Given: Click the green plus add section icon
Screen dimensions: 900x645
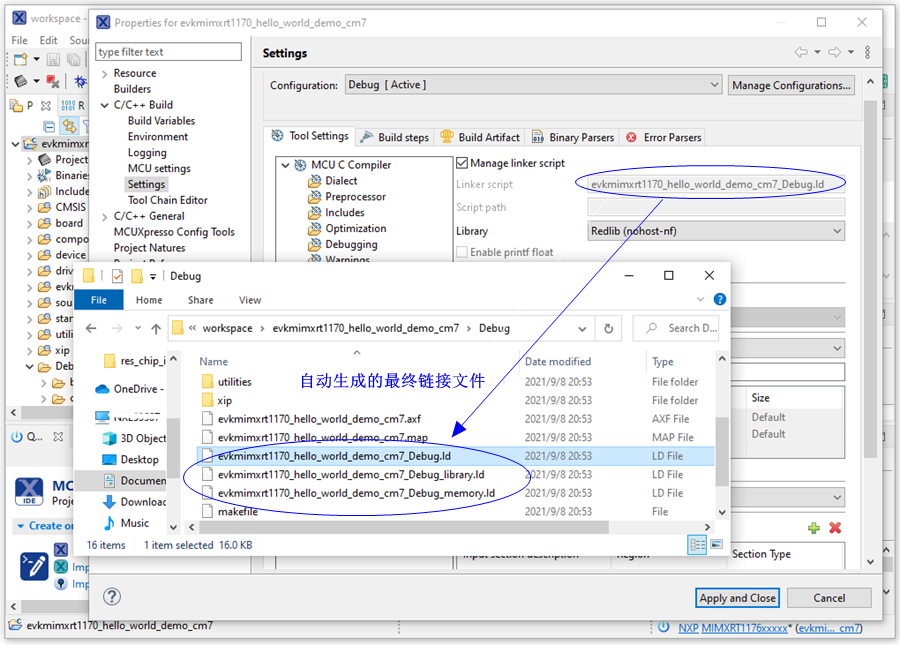Looking at the screenshot, I should tap(813, 528).
